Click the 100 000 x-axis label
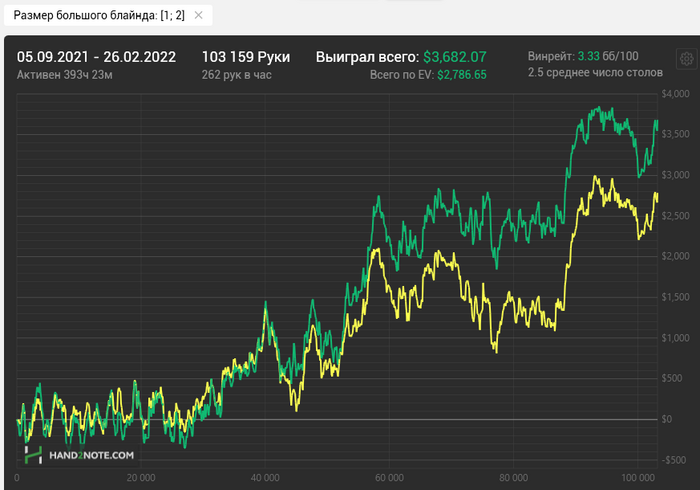700x490 pixels. [638, 478]
